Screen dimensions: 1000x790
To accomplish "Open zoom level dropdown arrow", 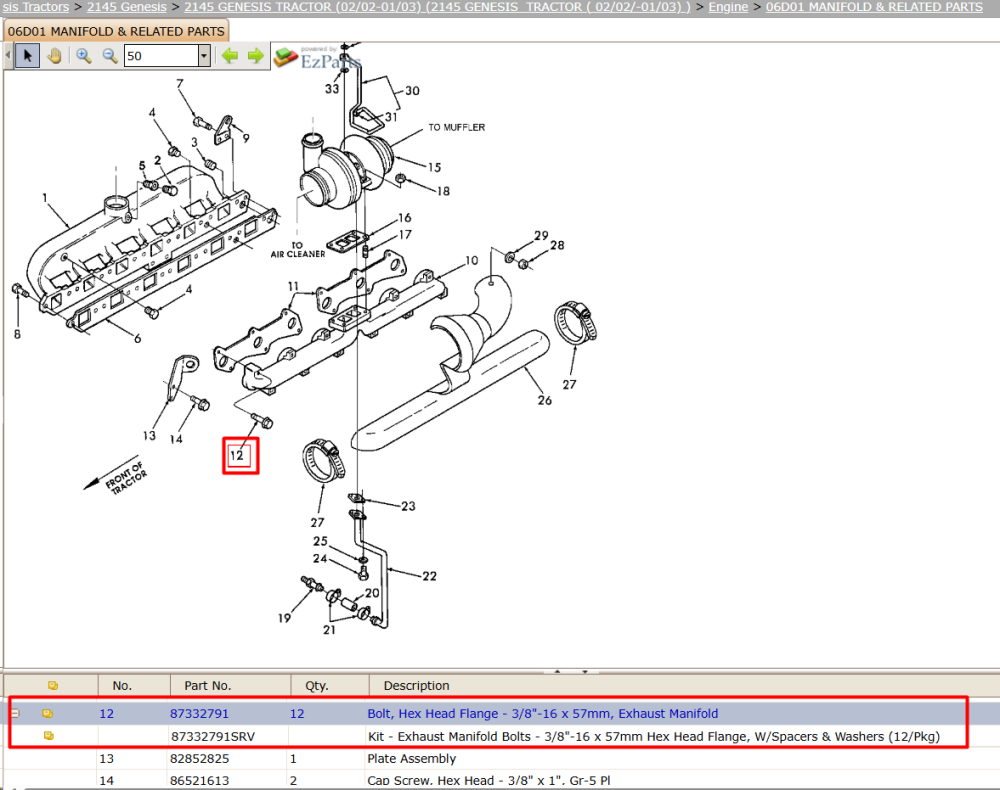I will [204, 56].
